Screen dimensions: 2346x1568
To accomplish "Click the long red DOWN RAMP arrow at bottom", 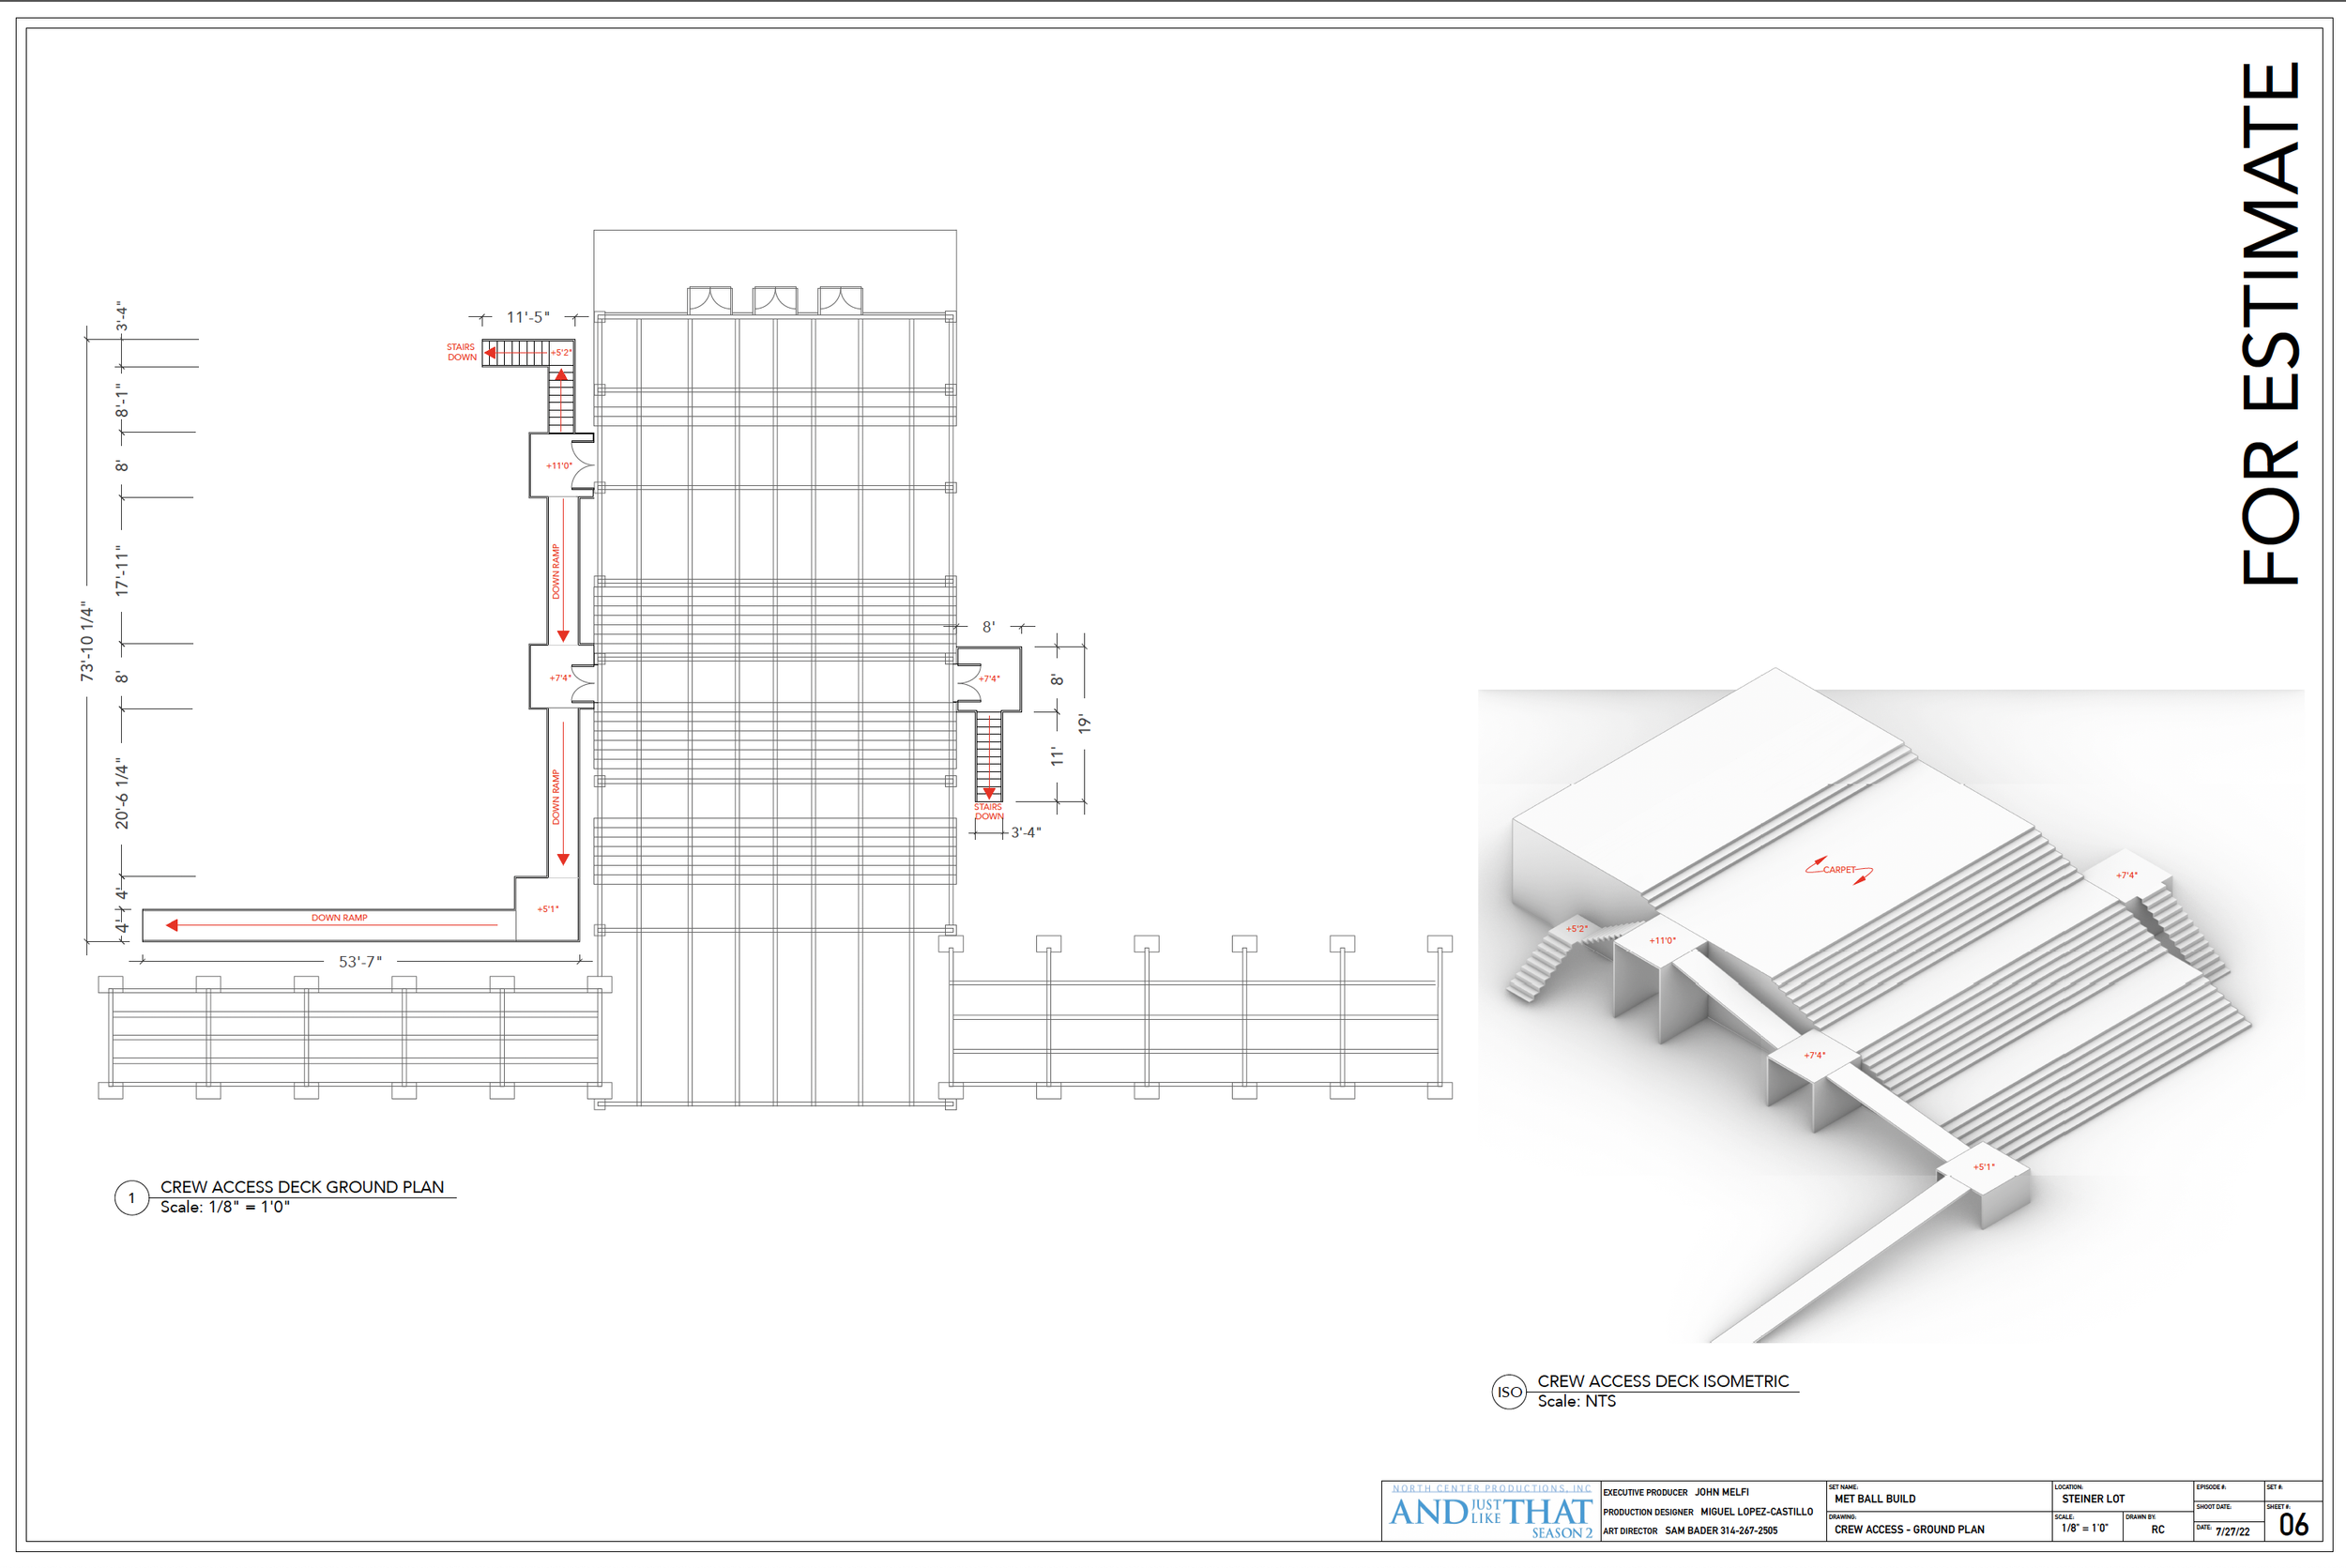I will point(330,925).
